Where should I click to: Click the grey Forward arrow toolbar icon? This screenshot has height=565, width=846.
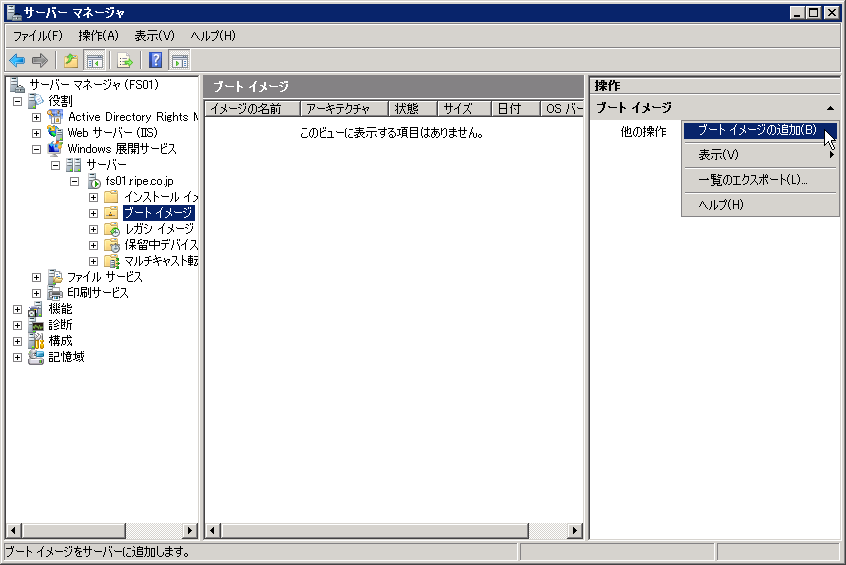point(40,60)
